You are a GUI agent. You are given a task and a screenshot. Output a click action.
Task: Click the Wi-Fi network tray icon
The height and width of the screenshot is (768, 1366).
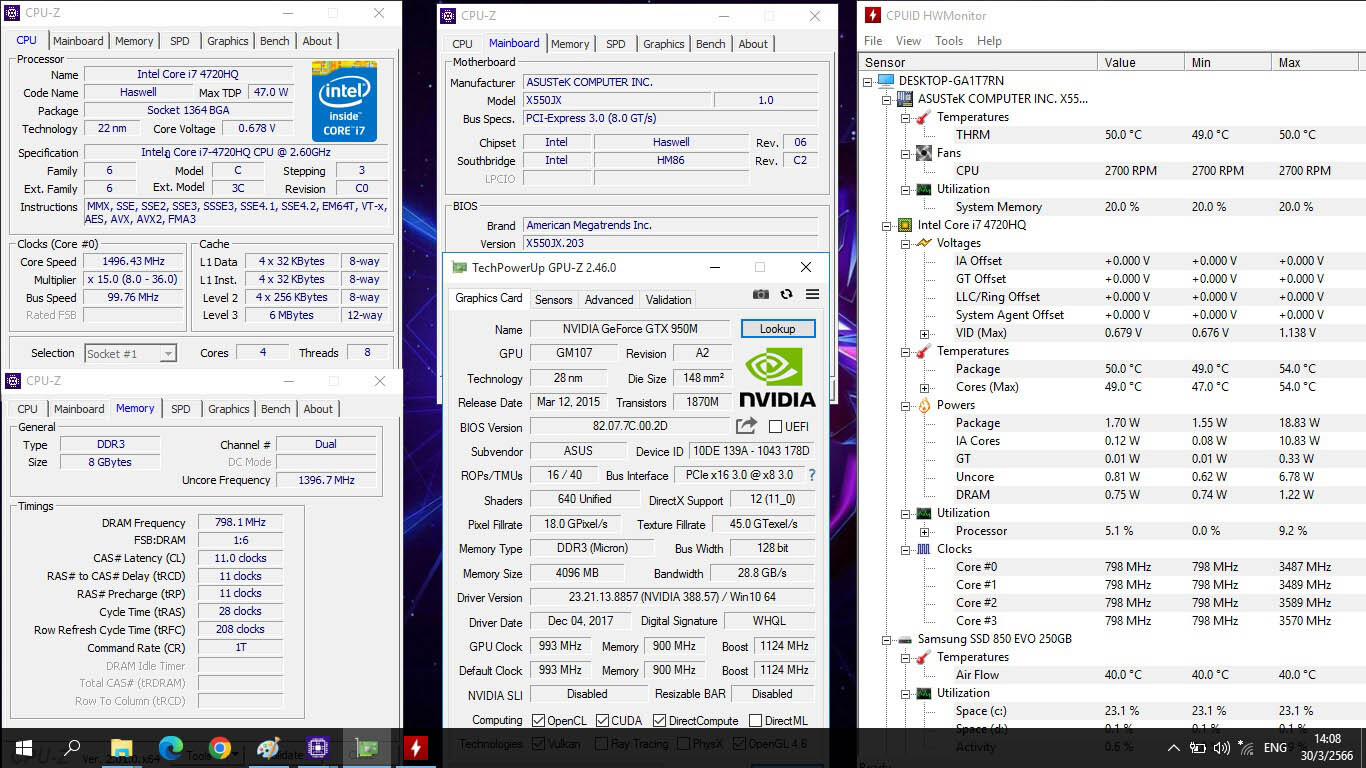1246,748
